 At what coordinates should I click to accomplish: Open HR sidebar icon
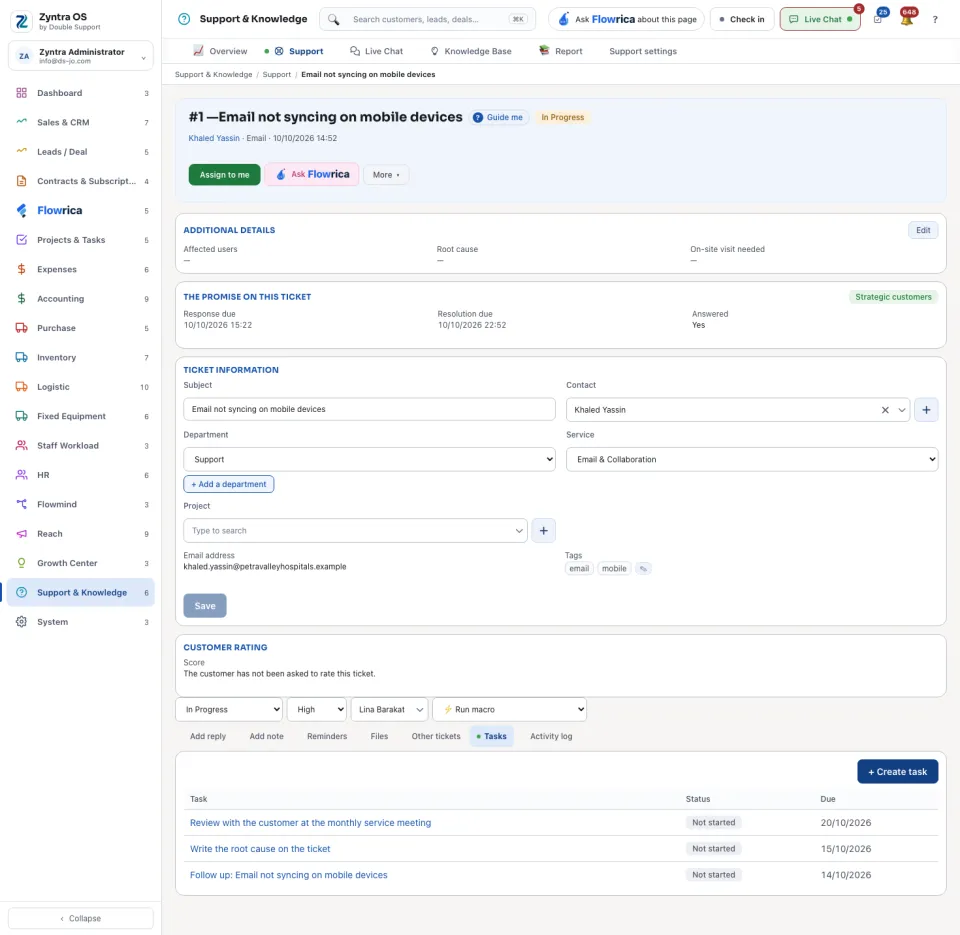21,475
